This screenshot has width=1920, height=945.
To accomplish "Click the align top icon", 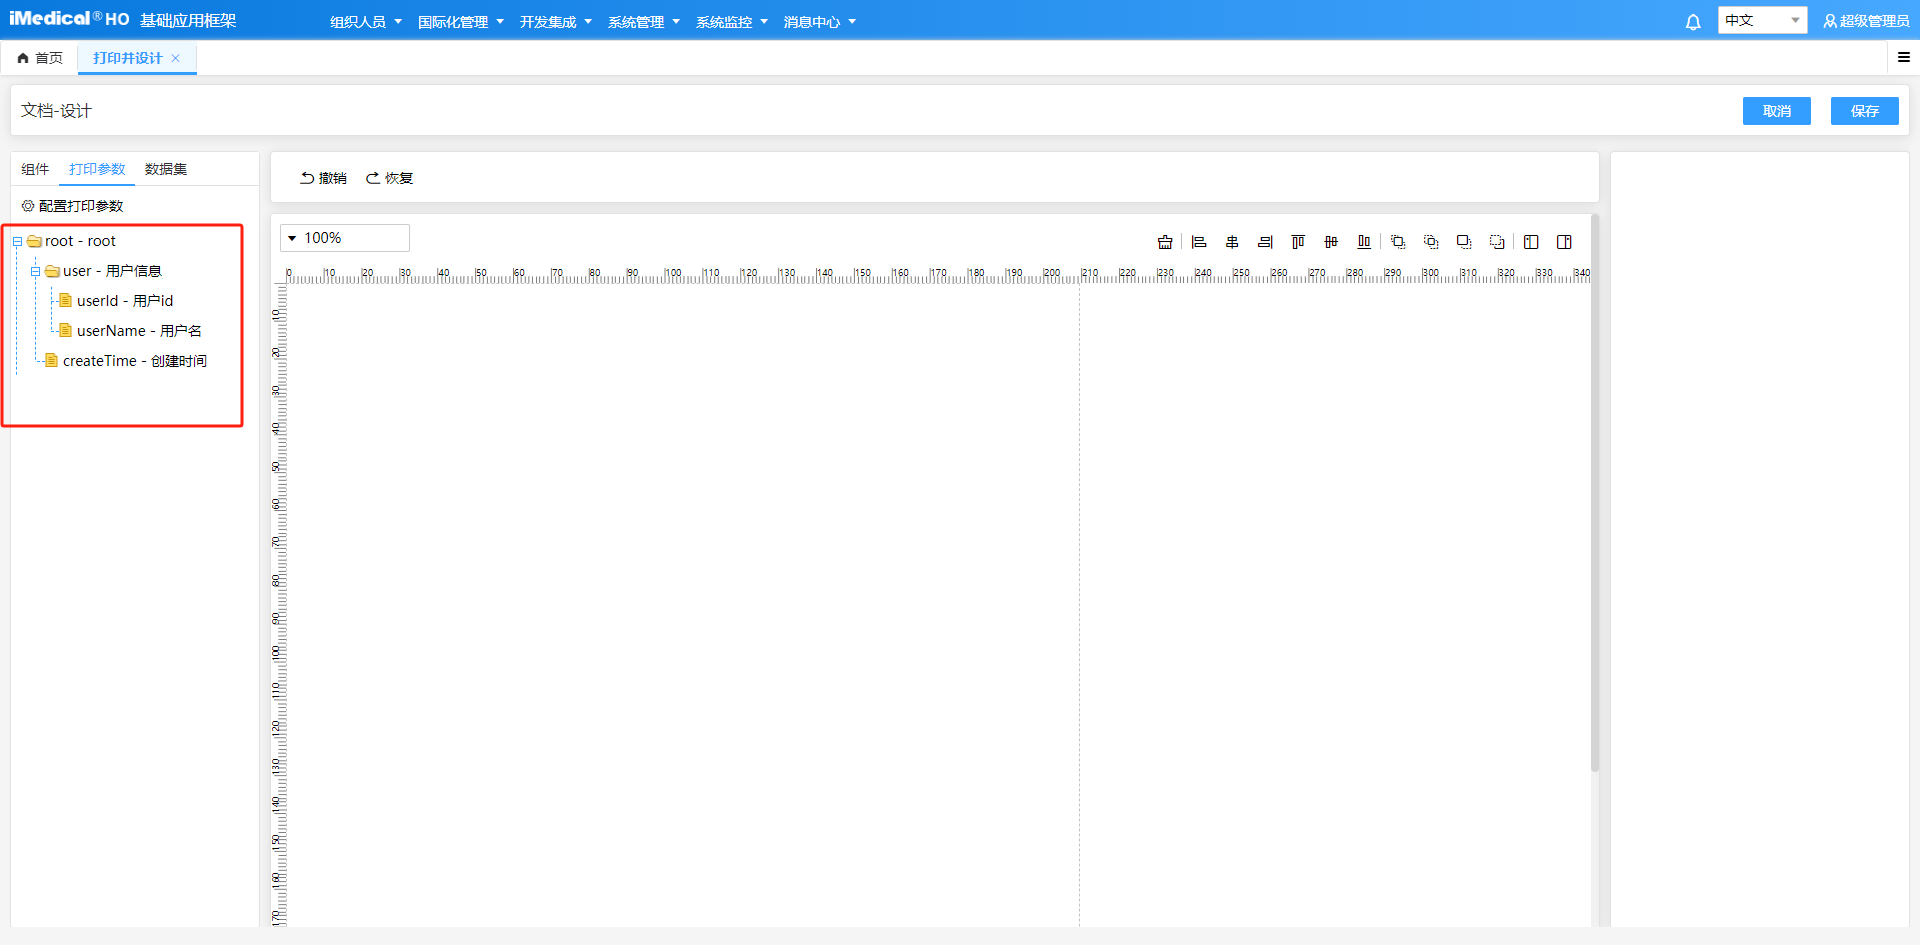I will pyautogui.click(x=1298, y=242).
